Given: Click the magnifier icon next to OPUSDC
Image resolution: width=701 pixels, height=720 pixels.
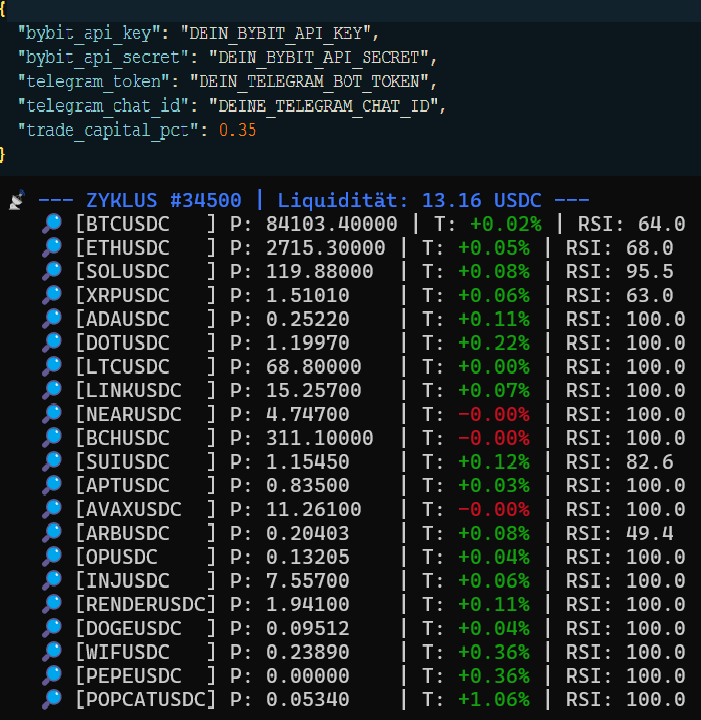Looking at the screenshot, I should [52, 557].
